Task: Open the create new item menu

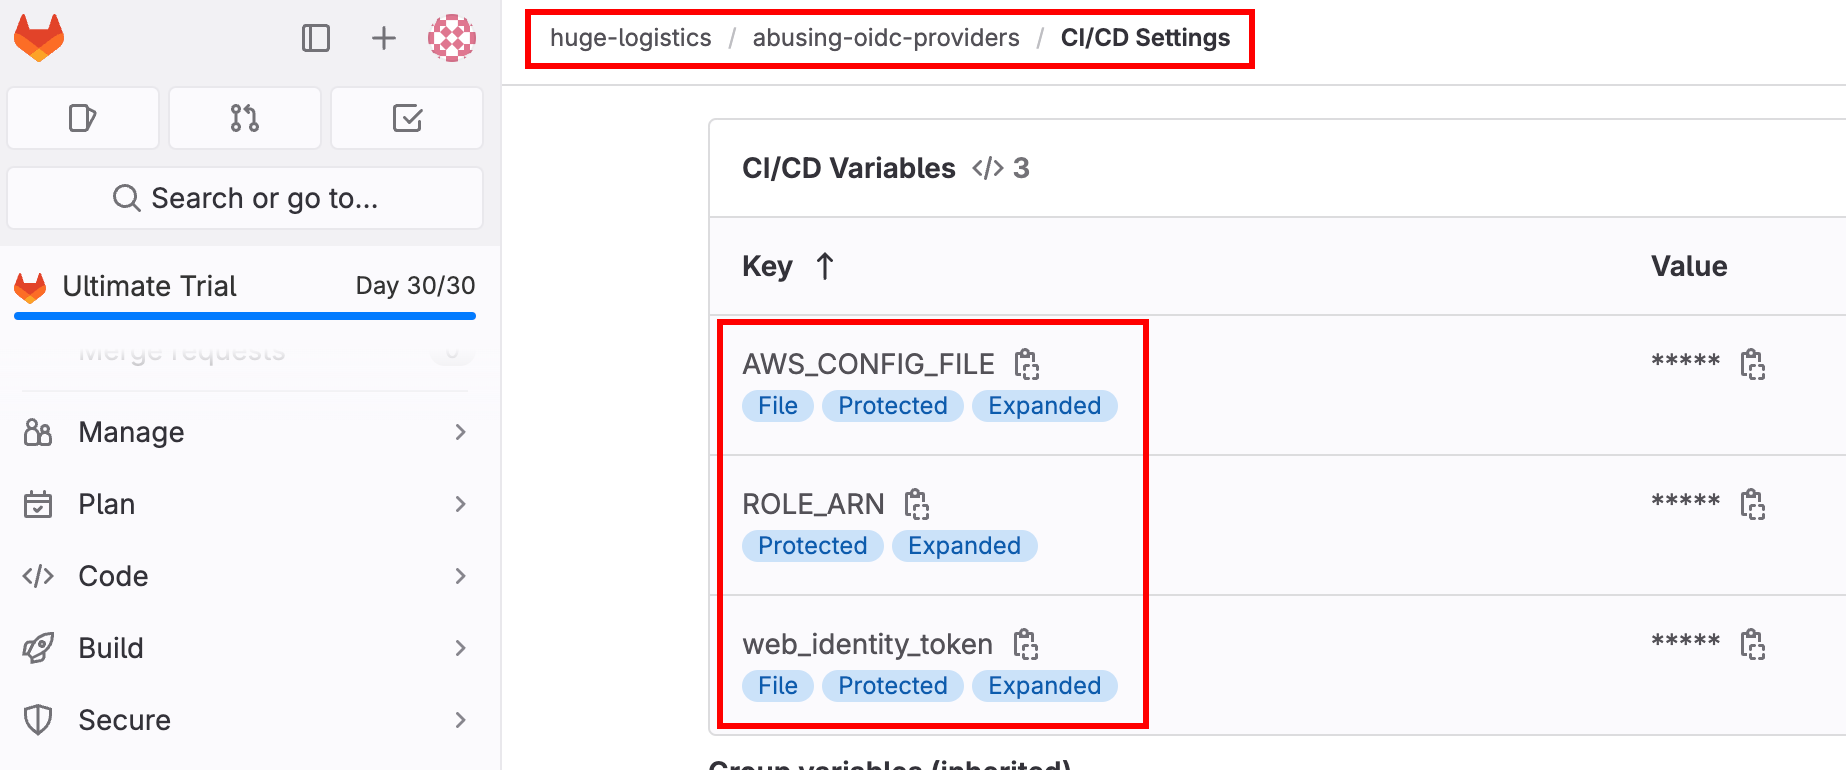Action: 383,37
